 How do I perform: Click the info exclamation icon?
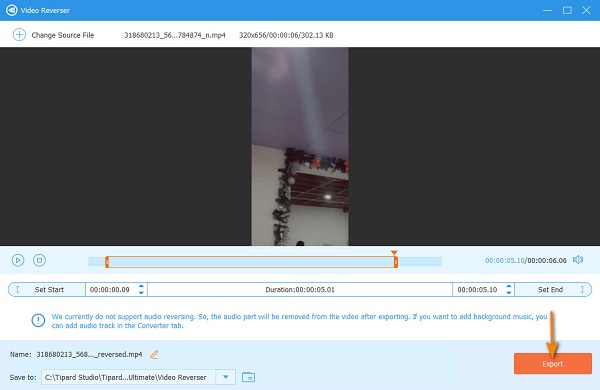tap(38, 320)
